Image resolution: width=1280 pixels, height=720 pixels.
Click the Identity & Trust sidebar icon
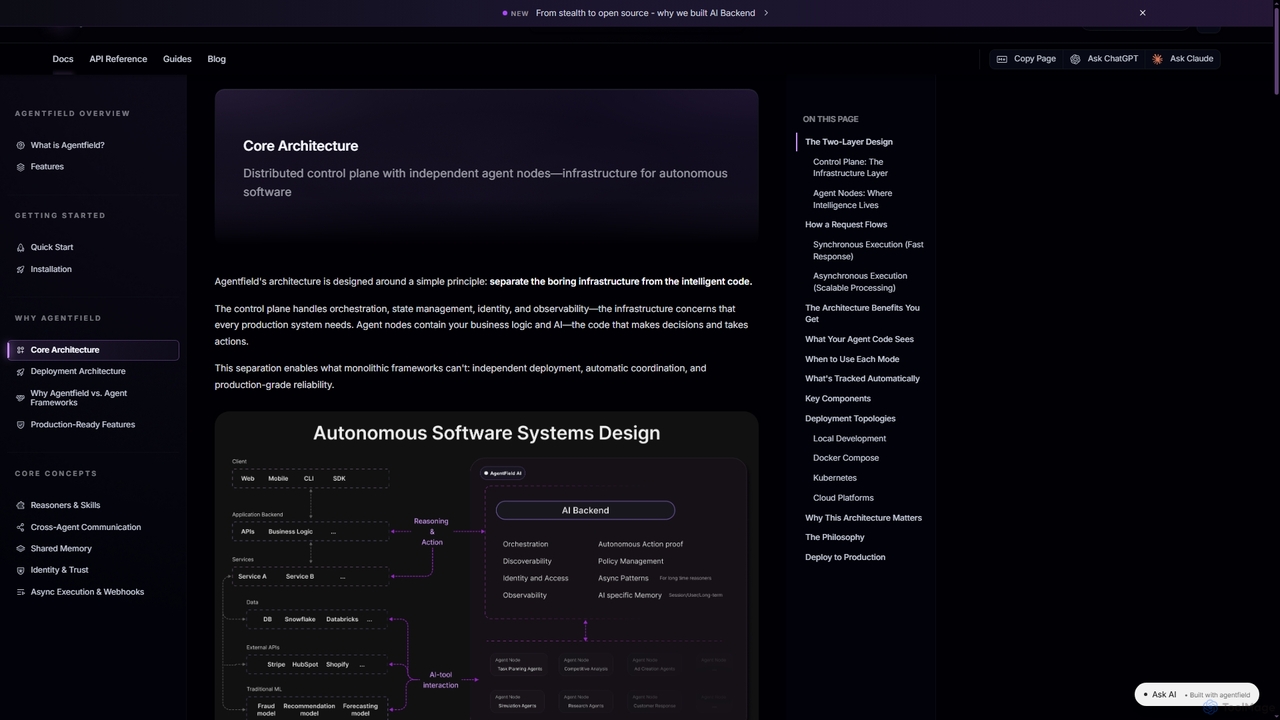(21, 570)
